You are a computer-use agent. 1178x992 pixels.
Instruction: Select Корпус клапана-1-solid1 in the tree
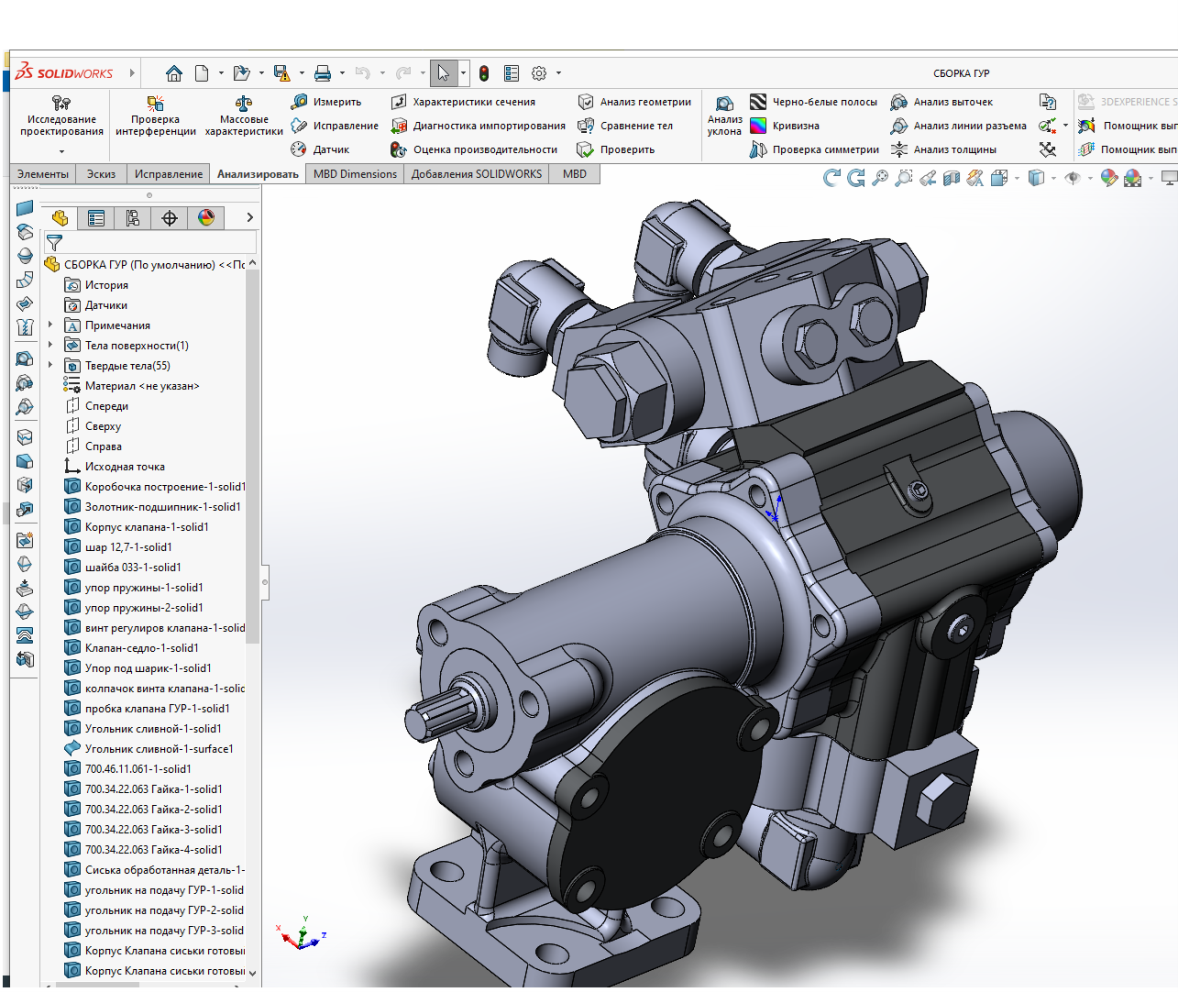(146, 527)
